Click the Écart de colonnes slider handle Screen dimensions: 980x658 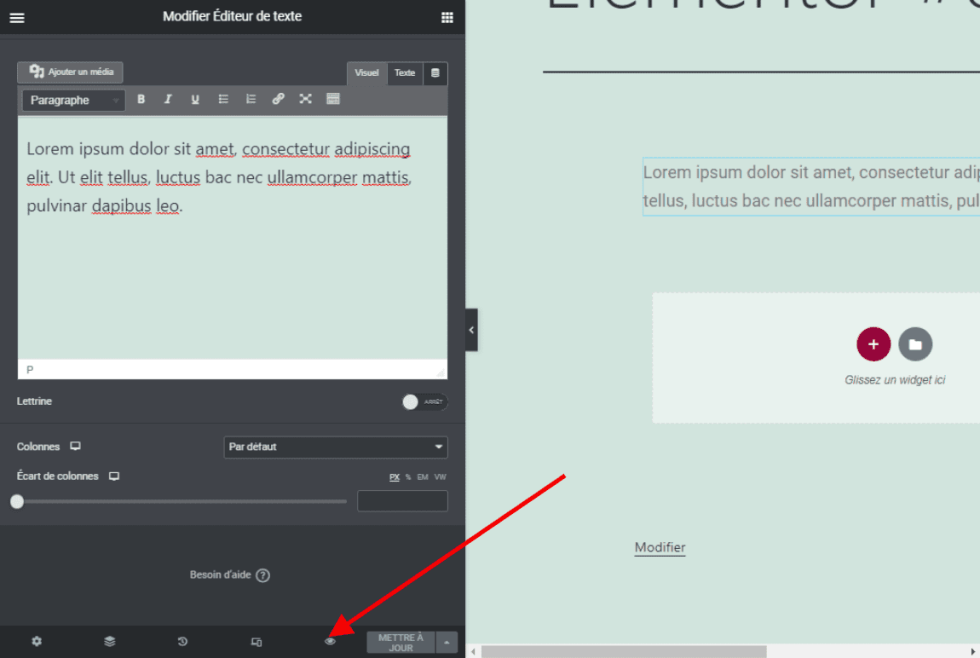[17, 501]
